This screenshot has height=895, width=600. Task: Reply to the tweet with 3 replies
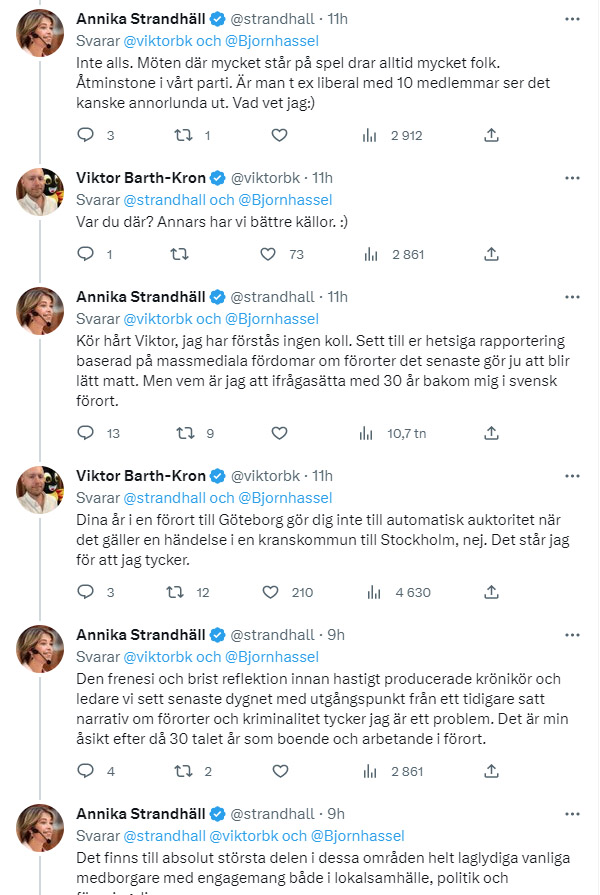(x=85, y=135)
